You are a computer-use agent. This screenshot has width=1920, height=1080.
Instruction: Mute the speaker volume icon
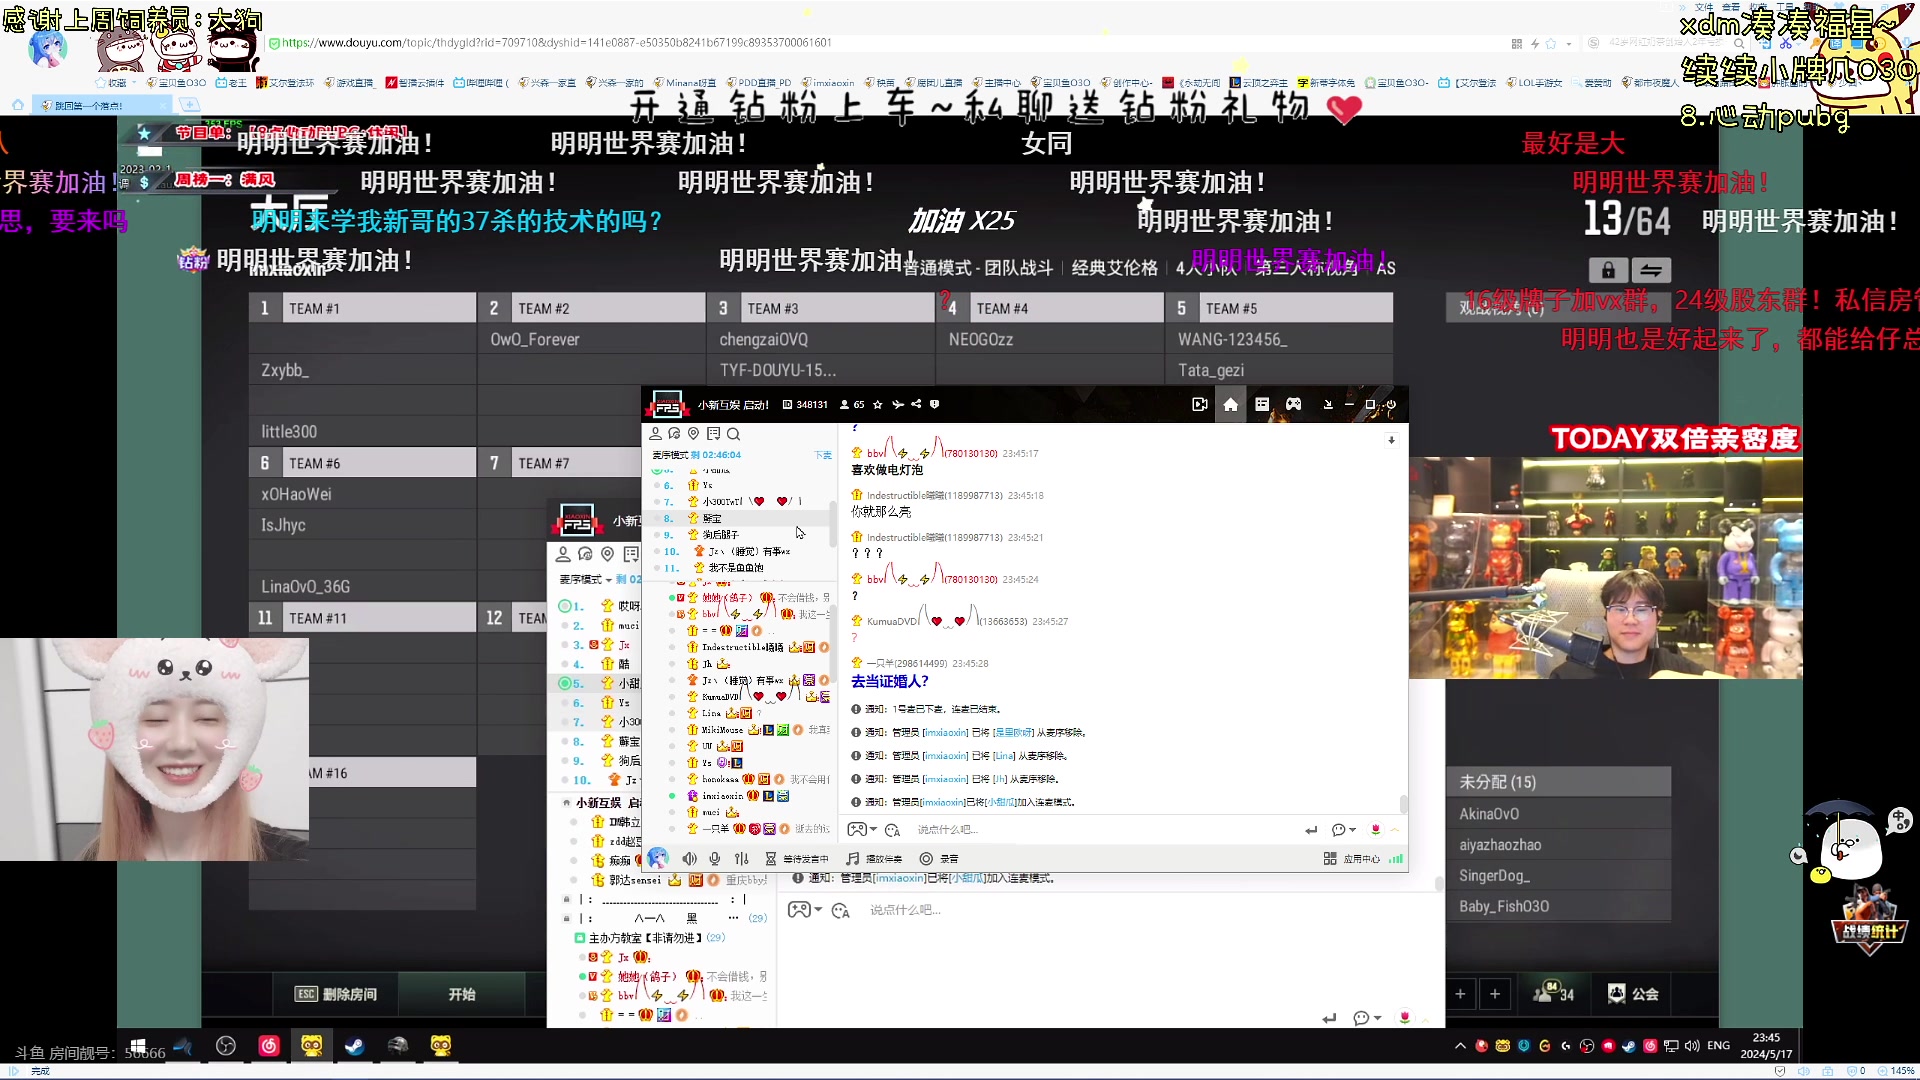tap(690, 859)
